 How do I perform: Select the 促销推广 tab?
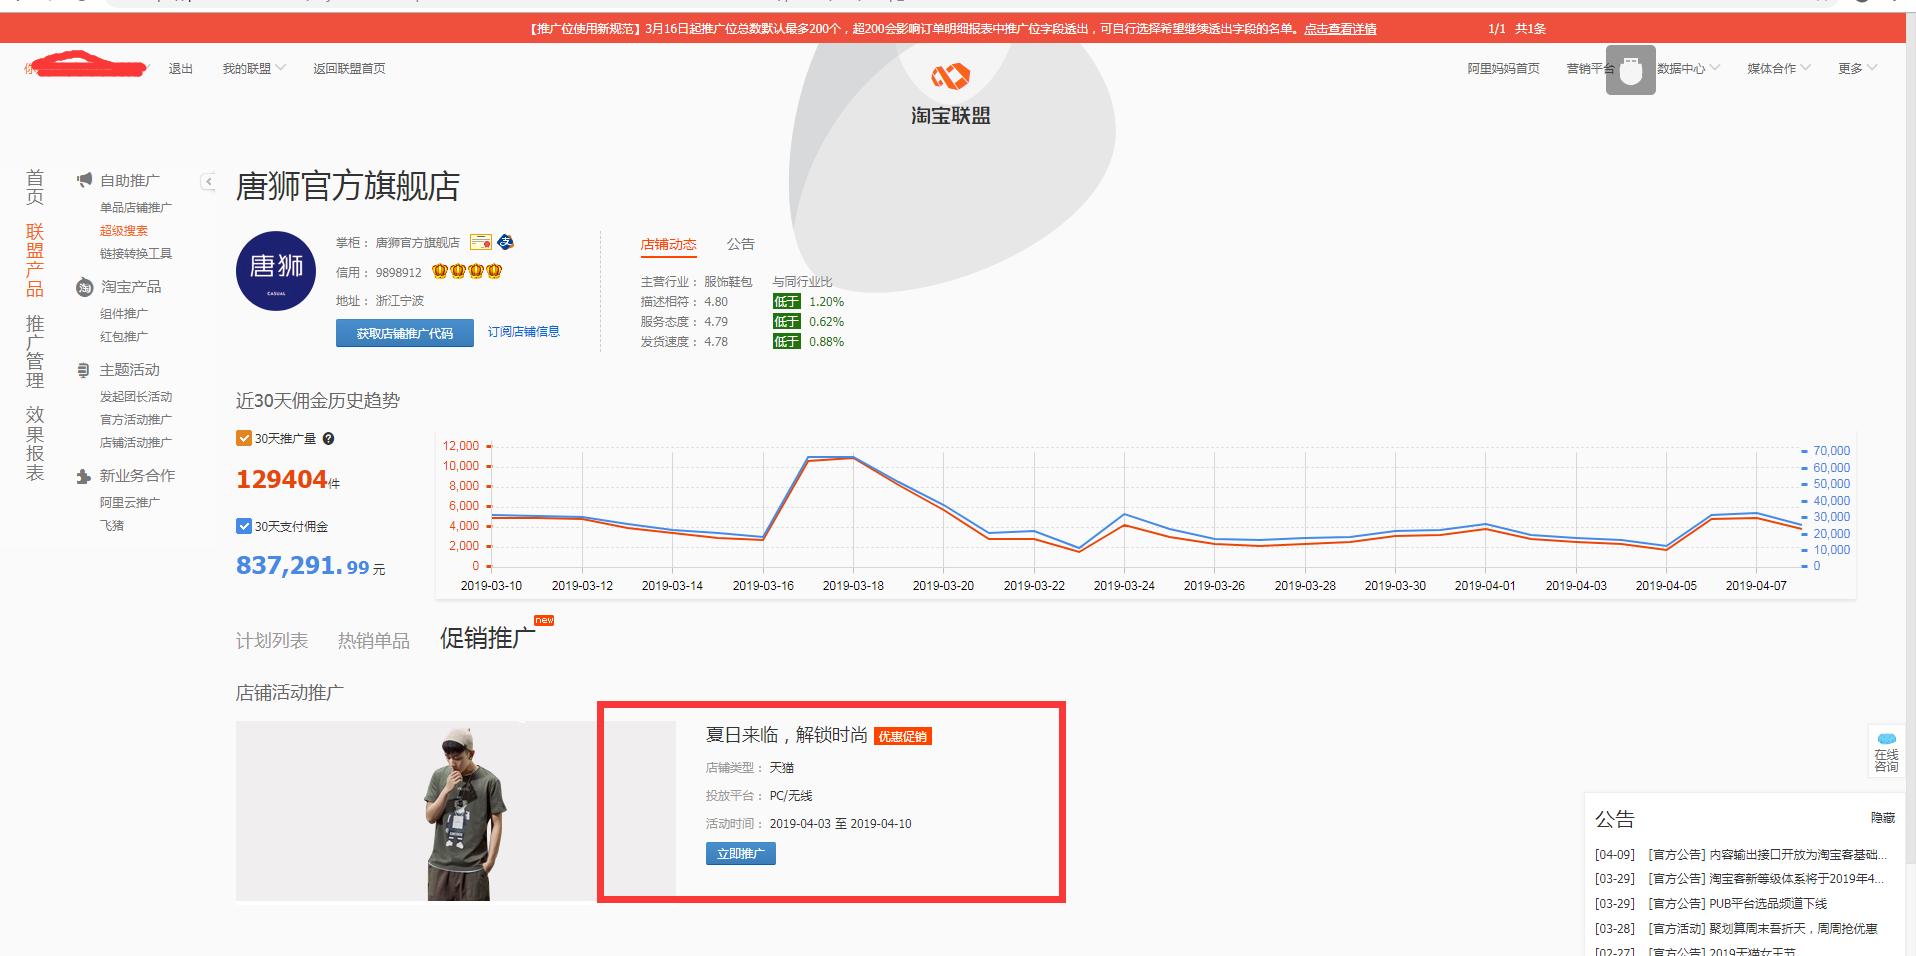click(x=487, y=638)
